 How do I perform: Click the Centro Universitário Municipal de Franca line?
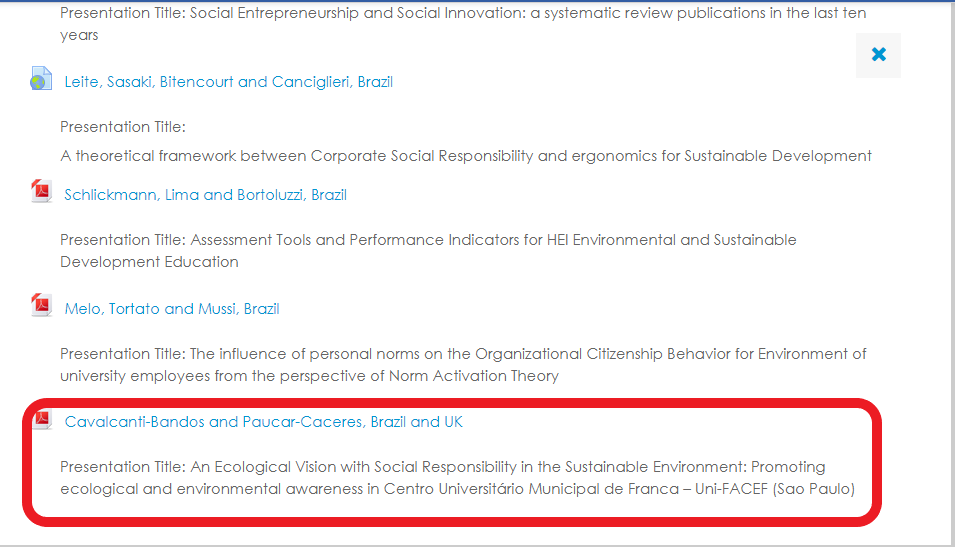(457, 489)
